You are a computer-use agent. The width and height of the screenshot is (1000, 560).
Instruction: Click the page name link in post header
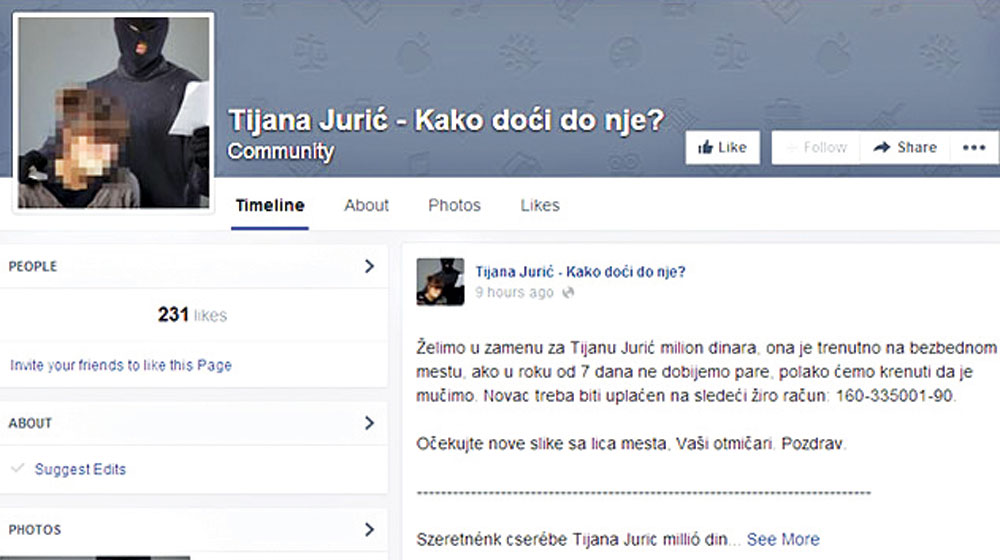[x=580, y=271]
